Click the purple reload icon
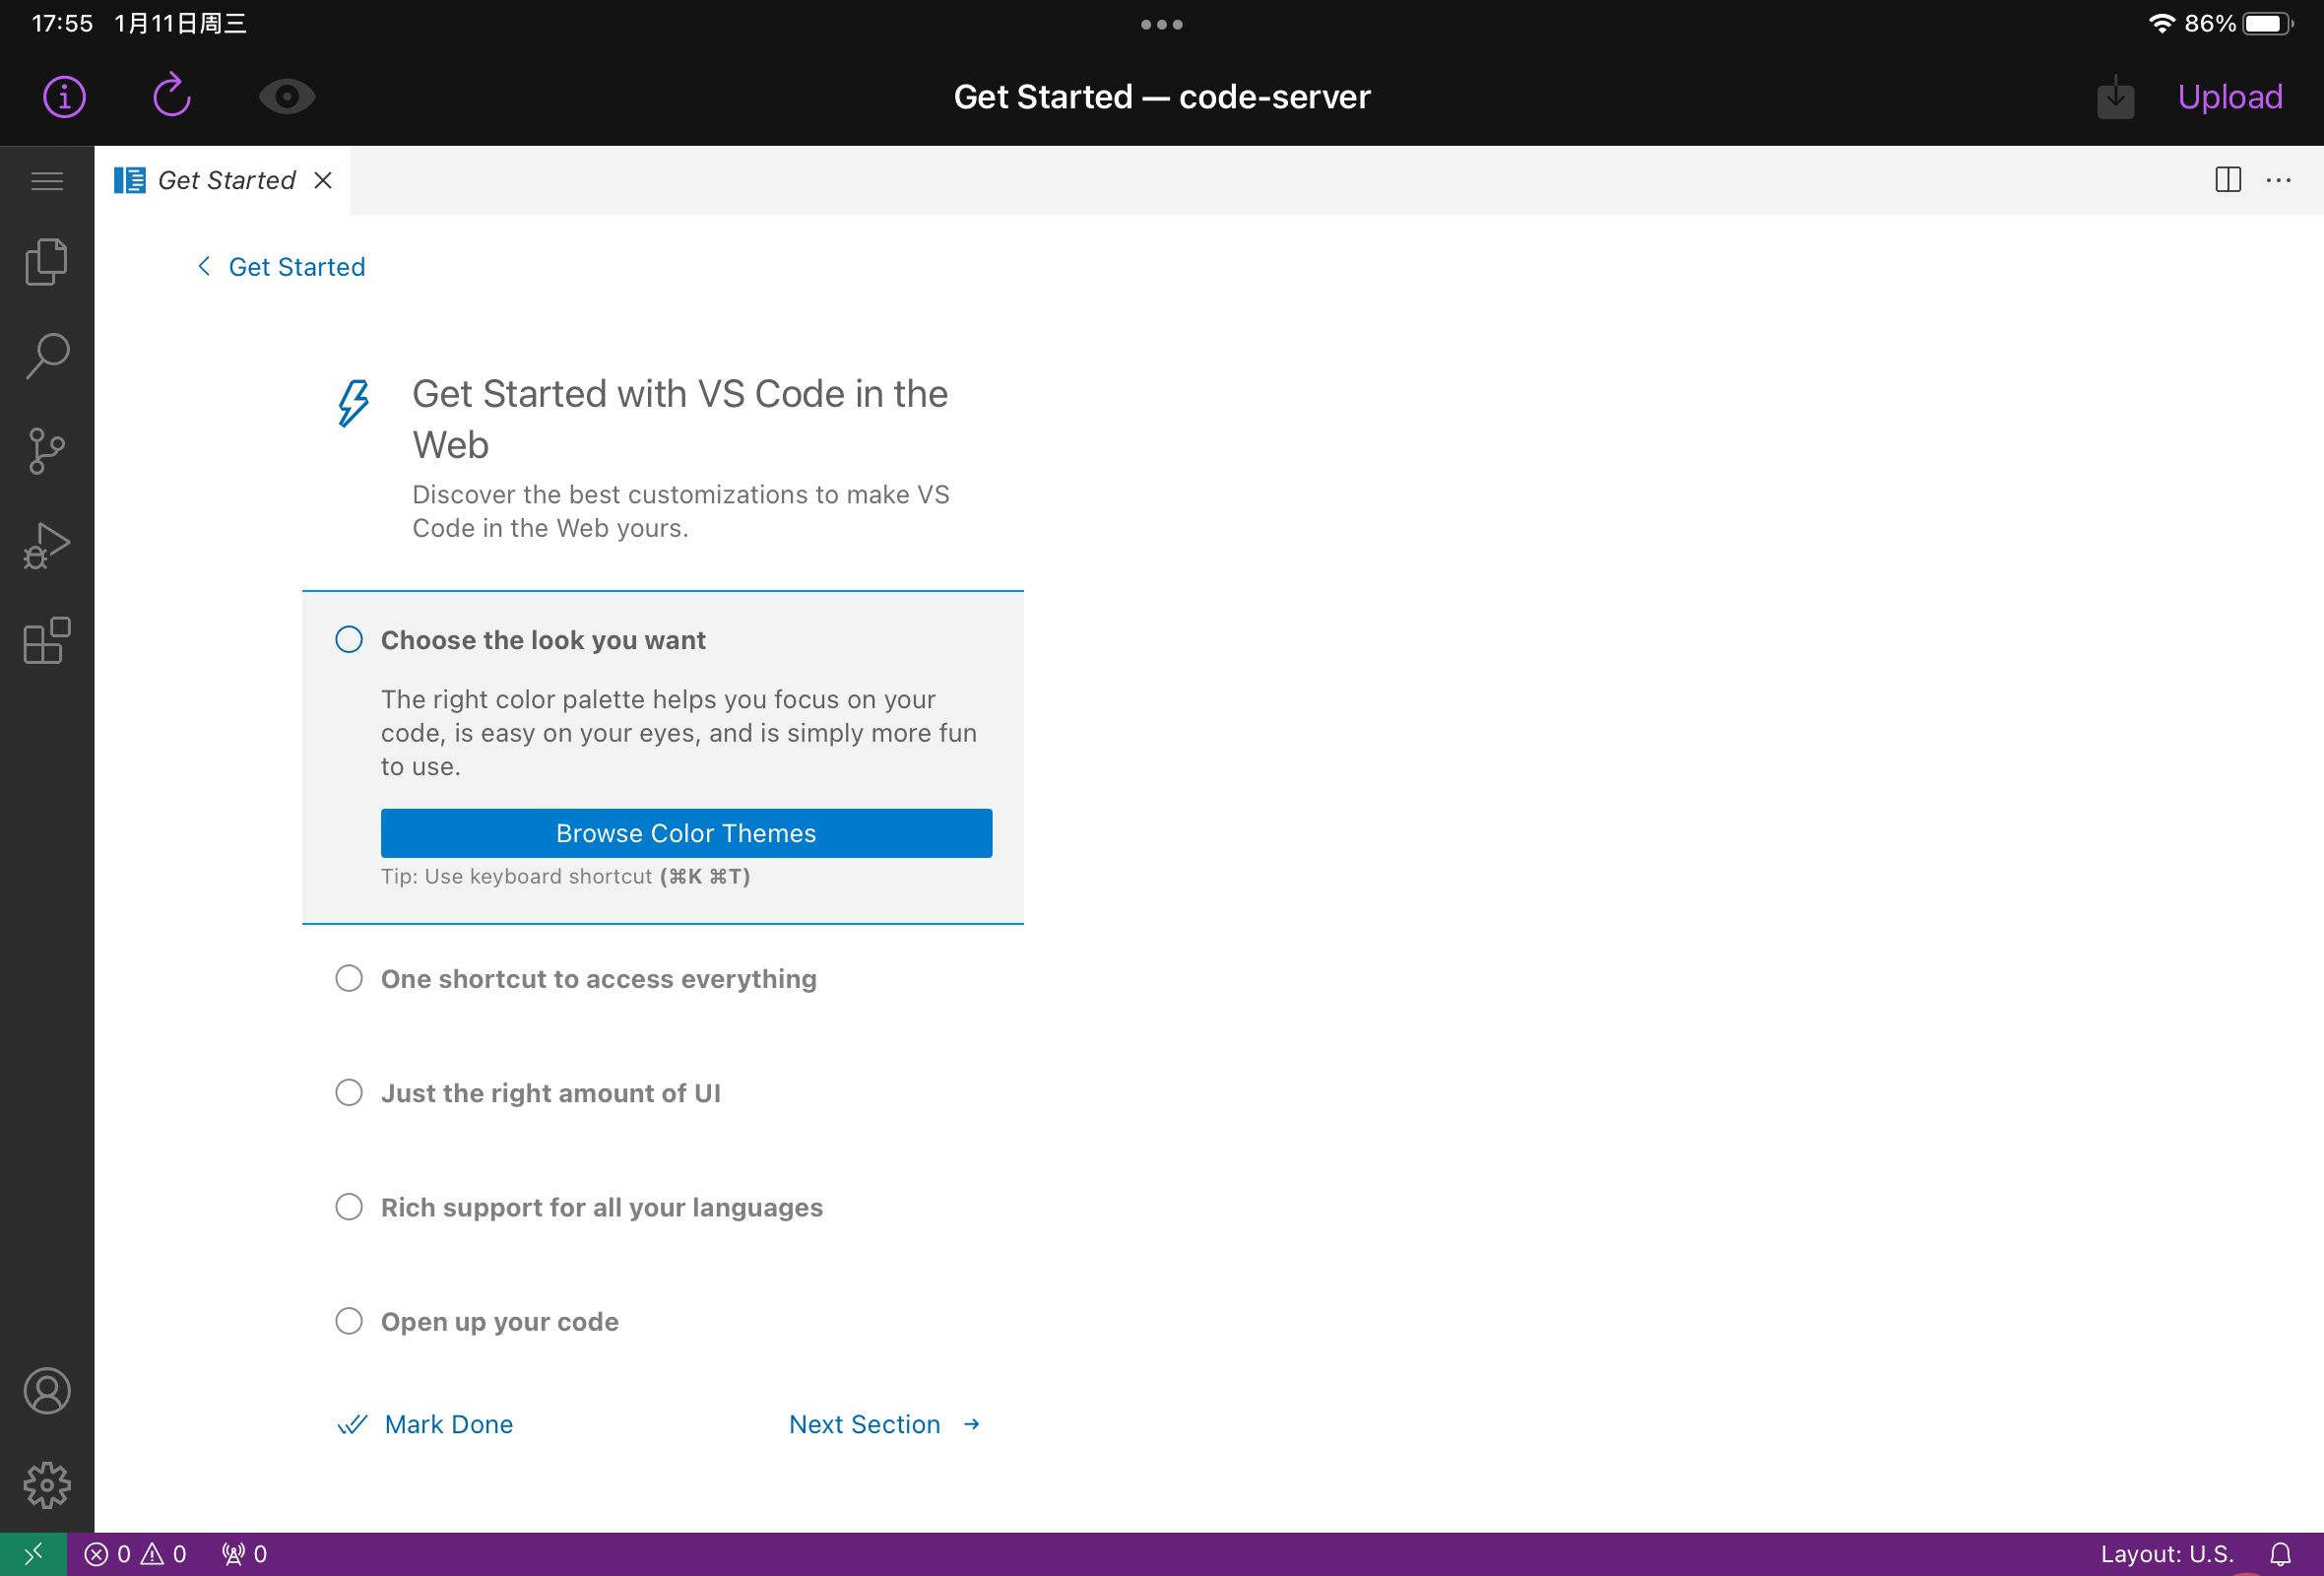2324x1576 pixels. (172, 95)
